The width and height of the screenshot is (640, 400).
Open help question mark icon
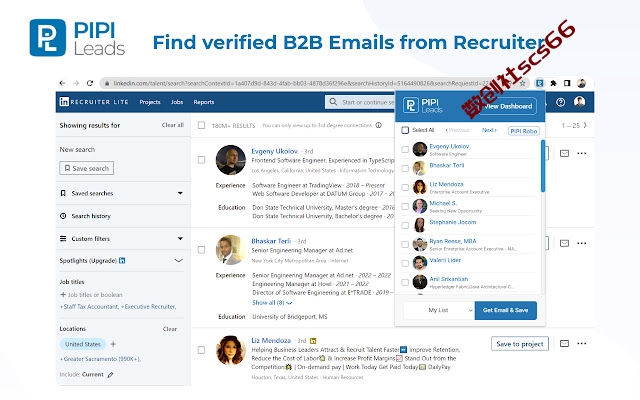560,102
